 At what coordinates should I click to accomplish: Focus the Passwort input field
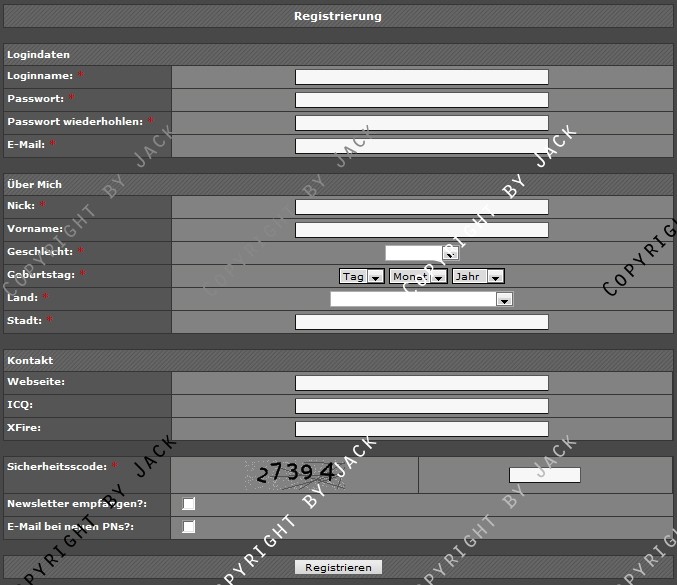pyautogui.click(x=421, y=100)
